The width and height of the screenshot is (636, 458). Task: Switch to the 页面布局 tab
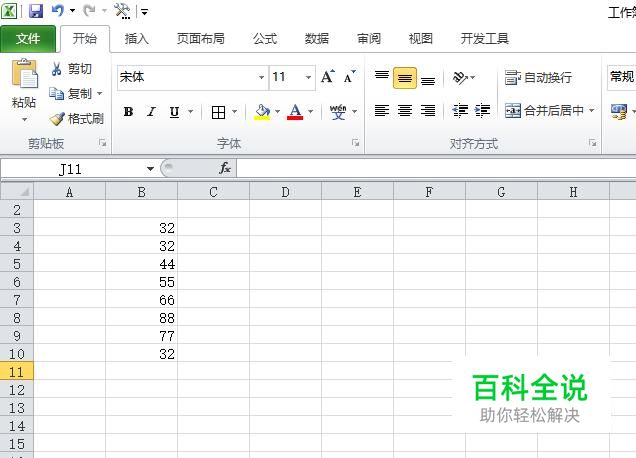[x=201, y=39]
